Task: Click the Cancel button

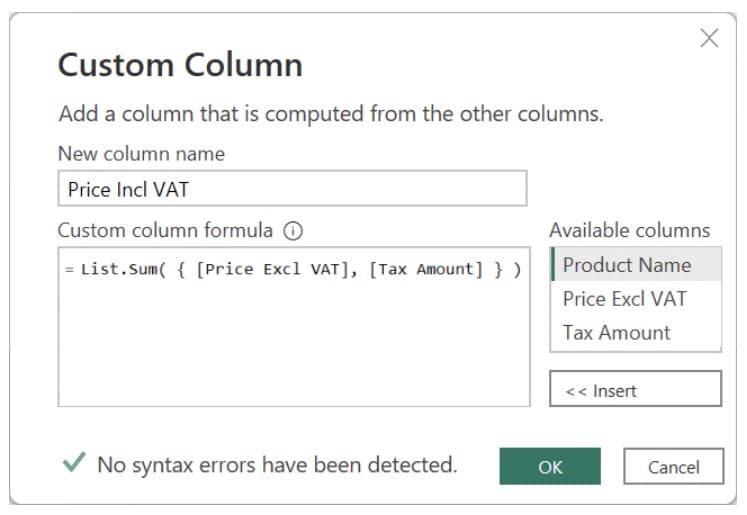Action: pos(674,466)
